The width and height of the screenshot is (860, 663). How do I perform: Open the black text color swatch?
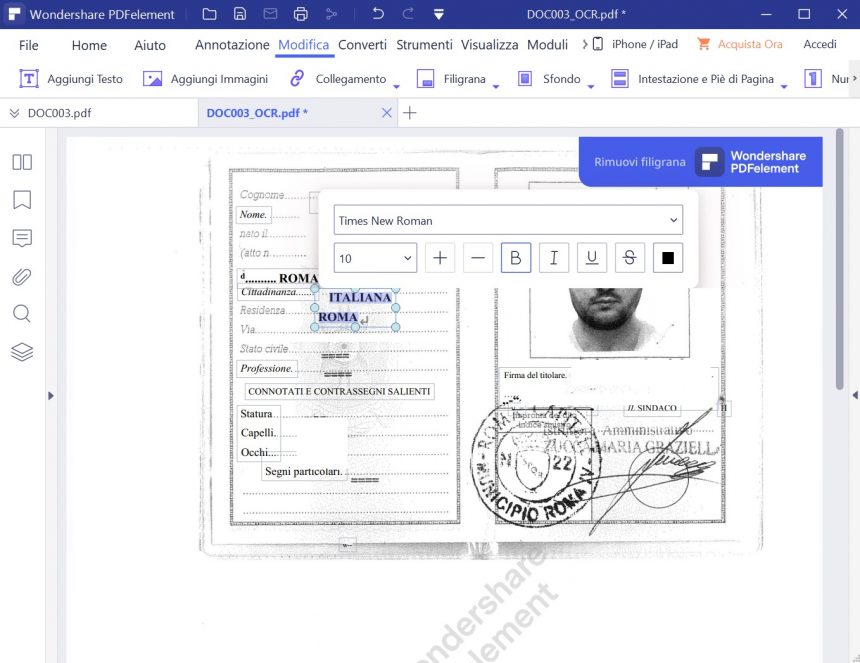pyautogui.click(x=668, y=258)
